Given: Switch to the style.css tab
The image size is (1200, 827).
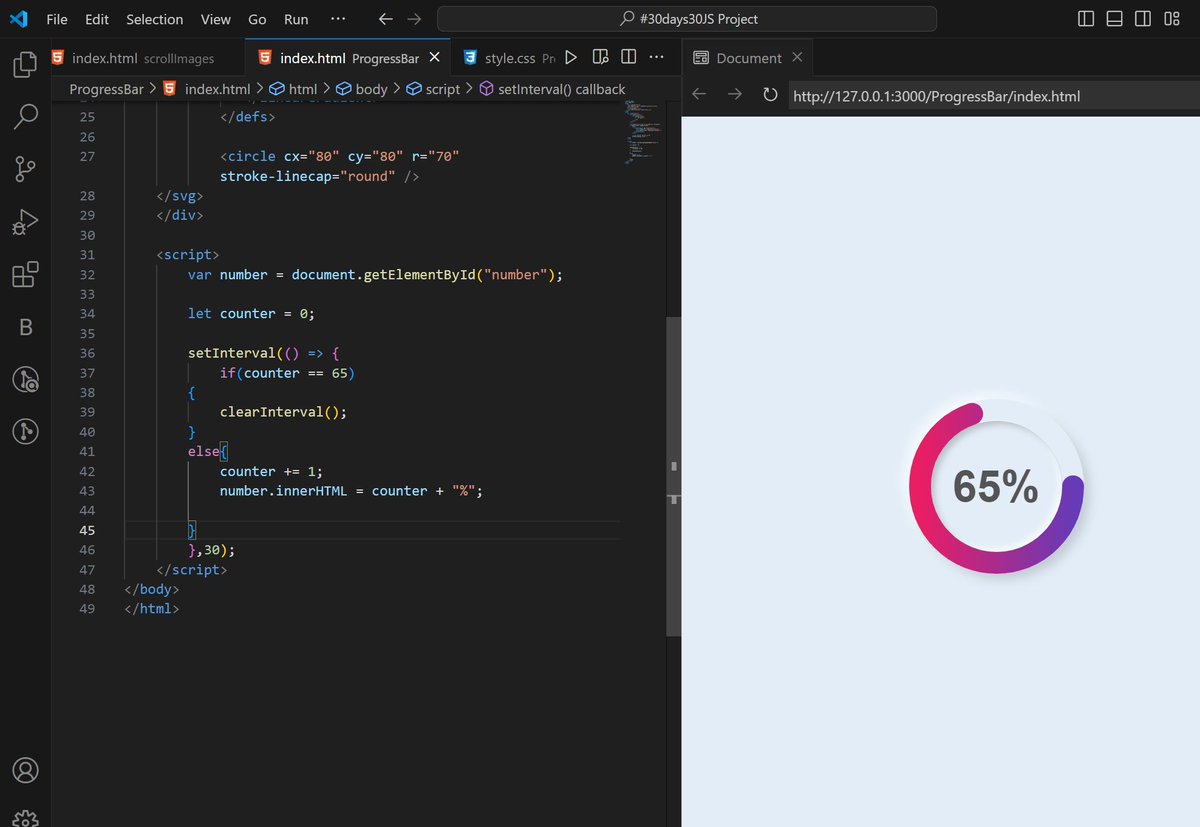Looking at the screenshot, I should pos(509,57).
